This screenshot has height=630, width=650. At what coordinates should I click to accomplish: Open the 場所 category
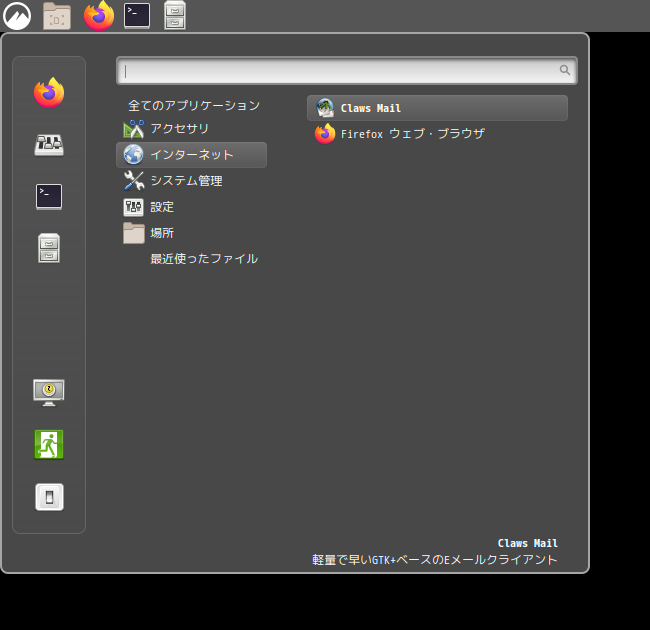click(192, 233)
